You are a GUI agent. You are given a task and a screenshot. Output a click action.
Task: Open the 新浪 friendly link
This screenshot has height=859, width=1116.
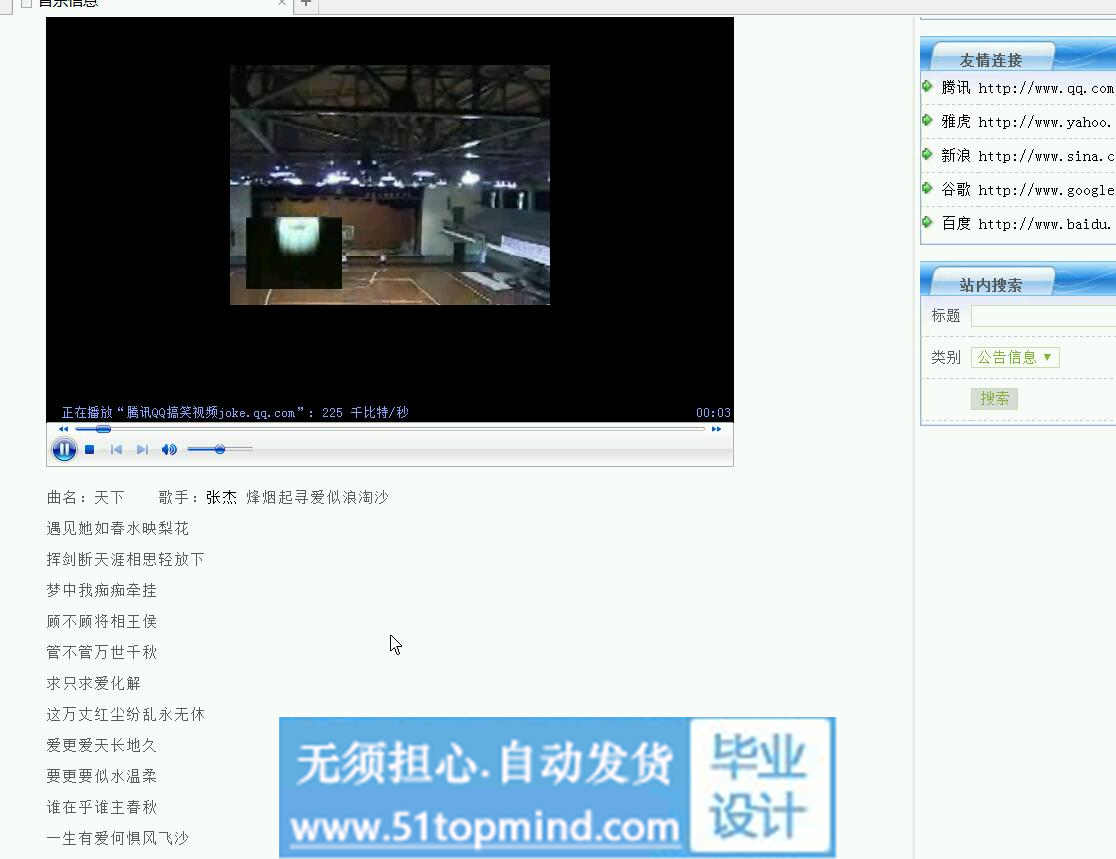pos(1027,156)
